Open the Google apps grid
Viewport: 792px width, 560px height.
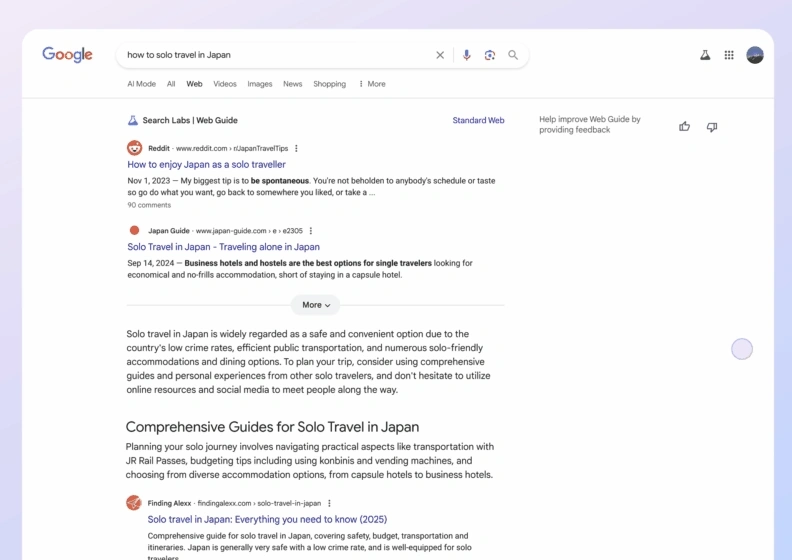729,55
